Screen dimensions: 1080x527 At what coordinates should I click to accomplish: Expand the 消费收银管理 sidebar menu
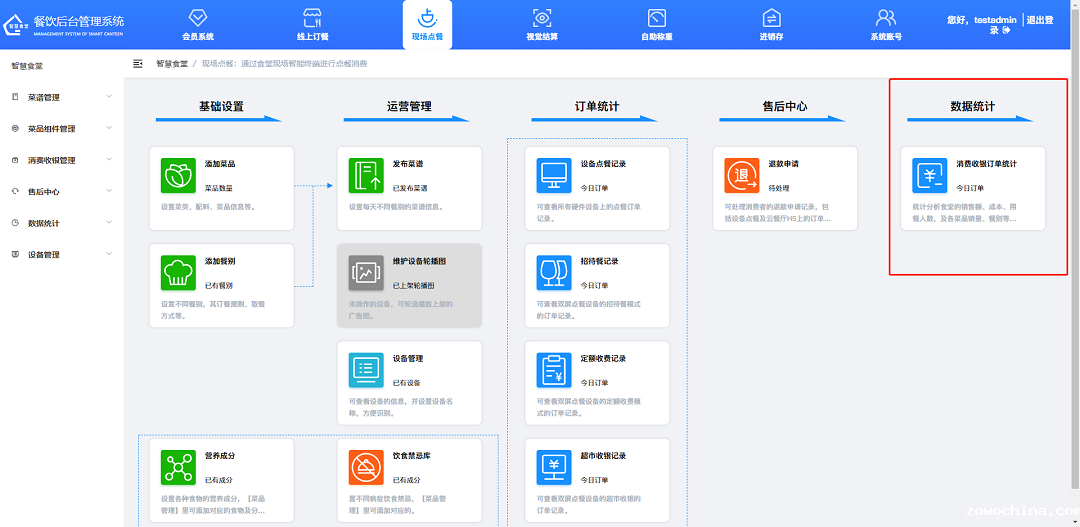60,160
